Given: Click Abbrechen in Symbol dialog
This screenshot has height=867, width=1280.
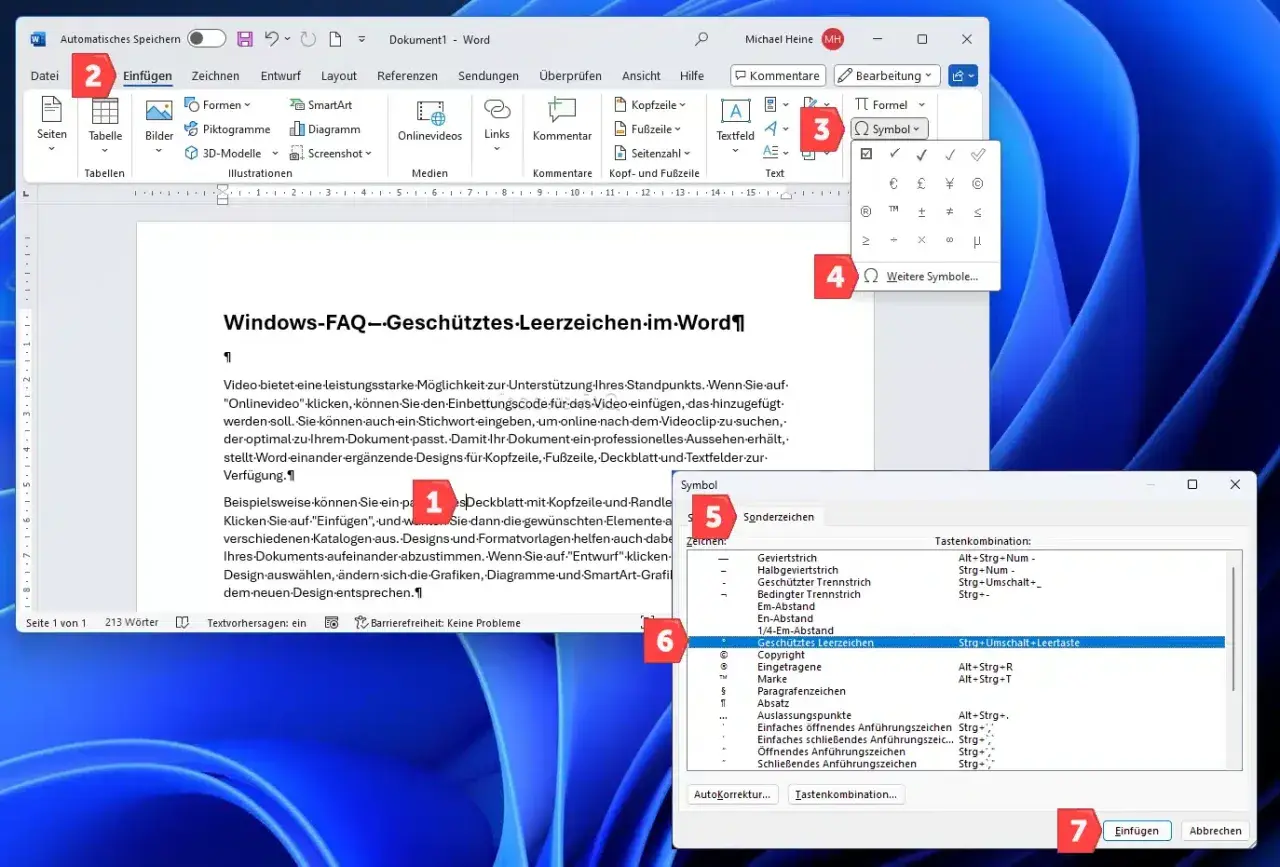Looking at the screenshot, I should tap(1215, 830).
